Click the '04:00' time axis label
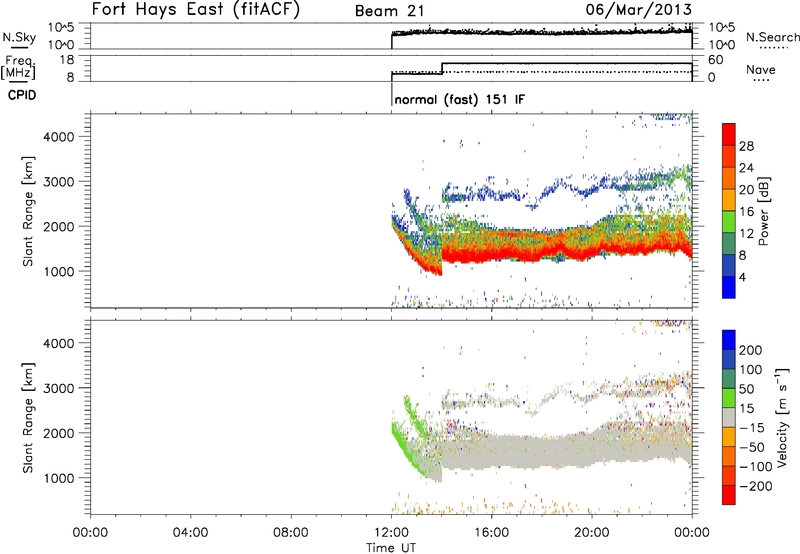800x554 pixels. coord(191,533)
